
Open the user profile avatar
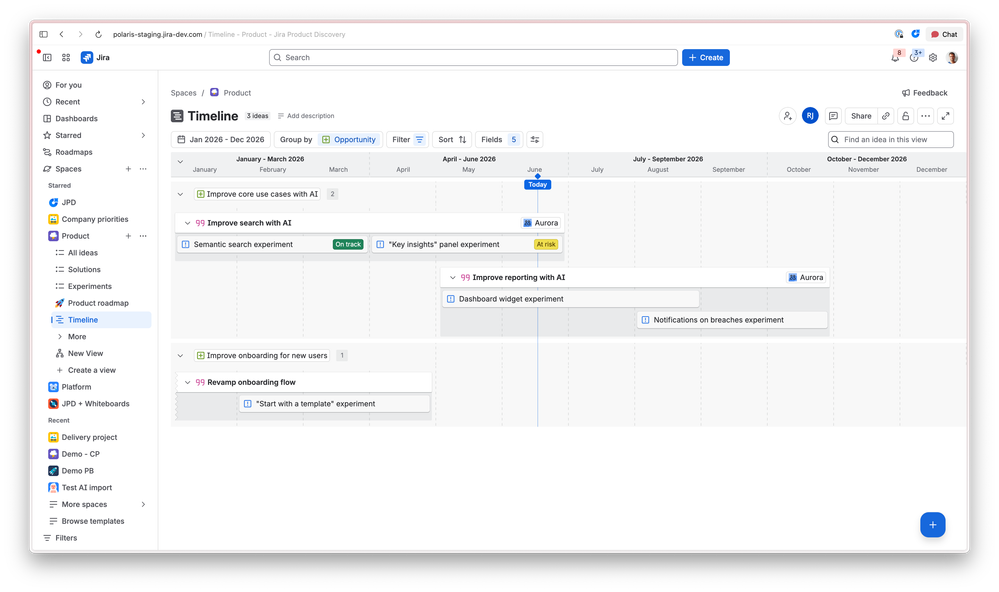(952, 57)
